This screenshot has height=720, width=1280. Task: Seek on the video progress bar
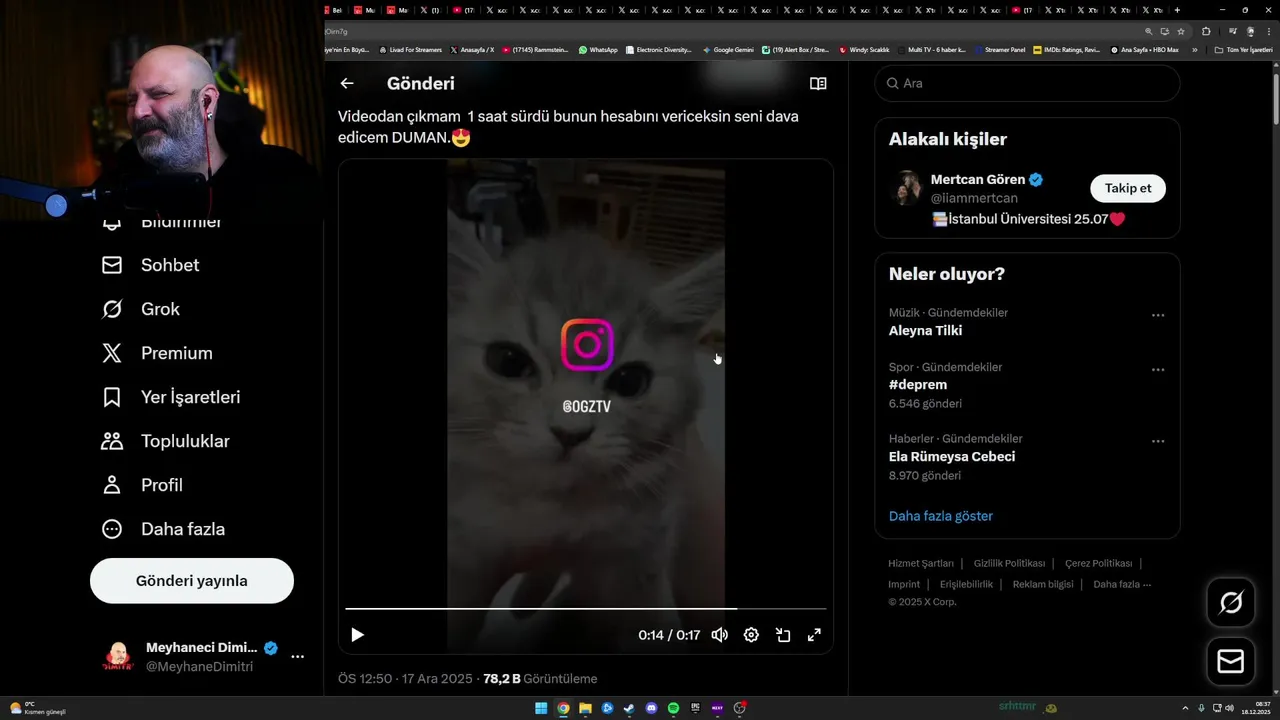tap(586, 608)
